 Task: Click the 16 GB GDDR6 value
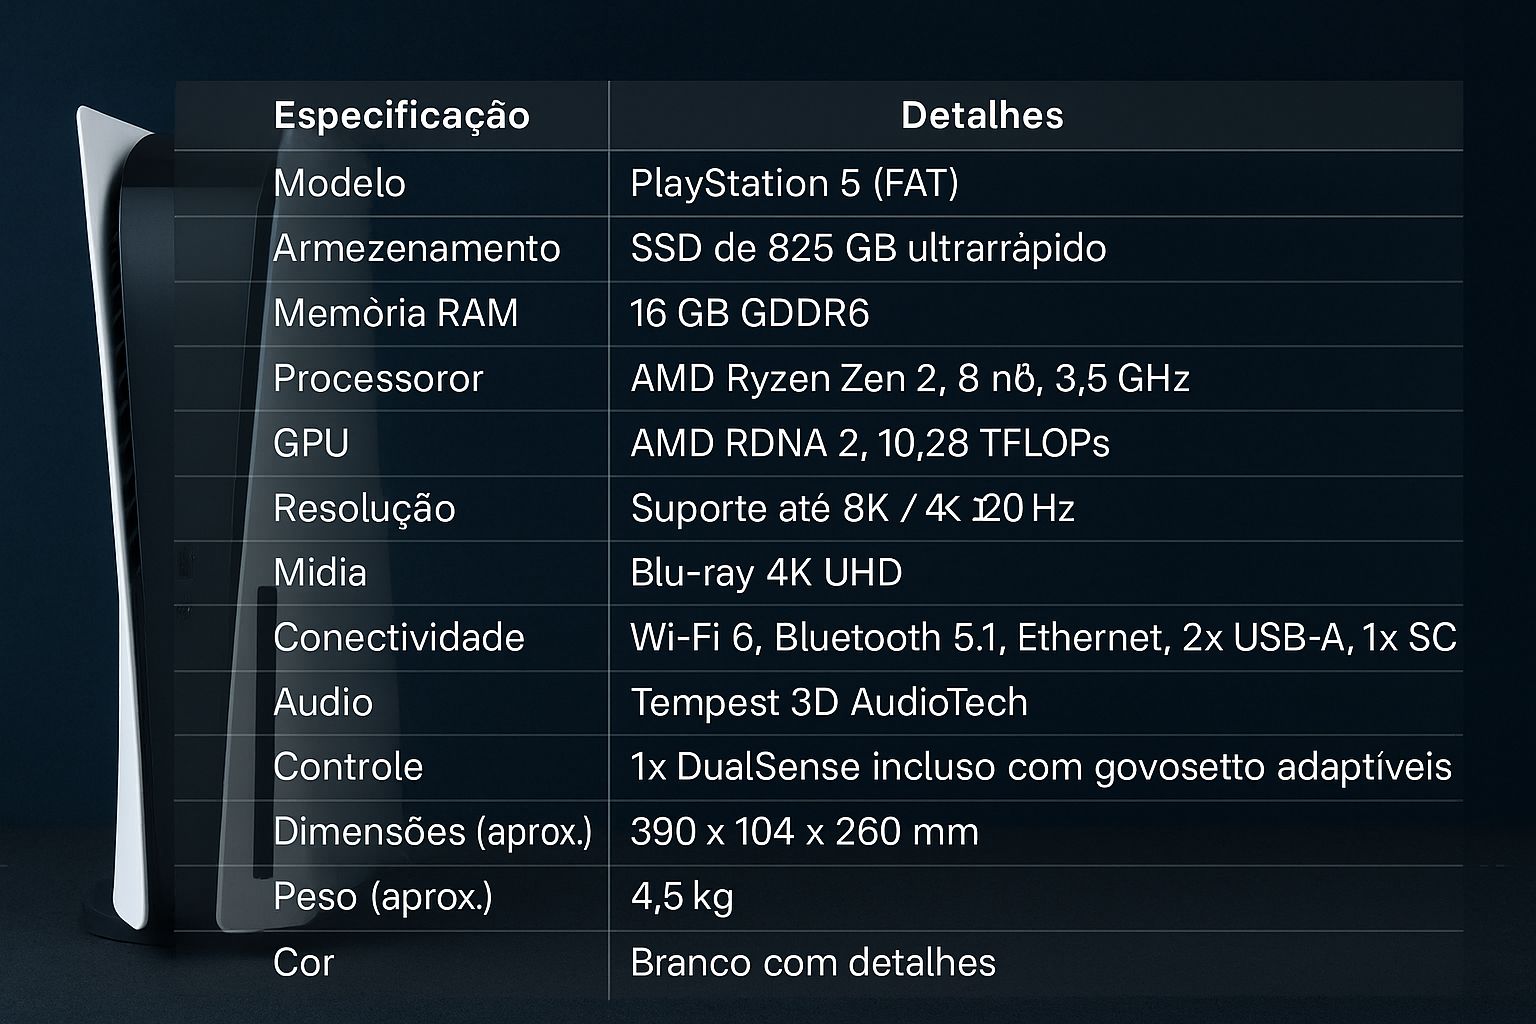[749, 314]
